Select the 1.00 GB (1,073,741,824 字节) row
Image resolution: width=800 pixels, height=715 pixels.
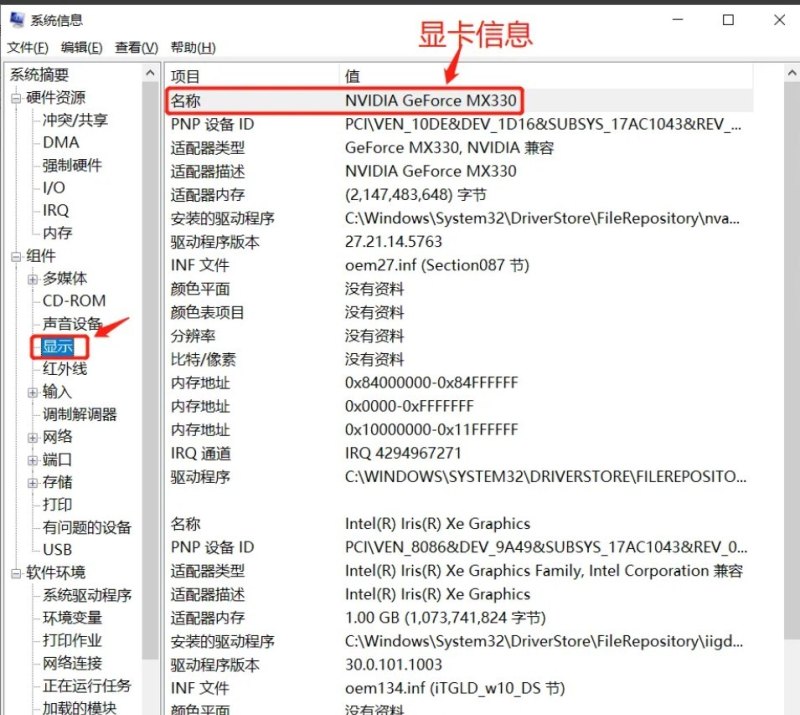point(459,618)
